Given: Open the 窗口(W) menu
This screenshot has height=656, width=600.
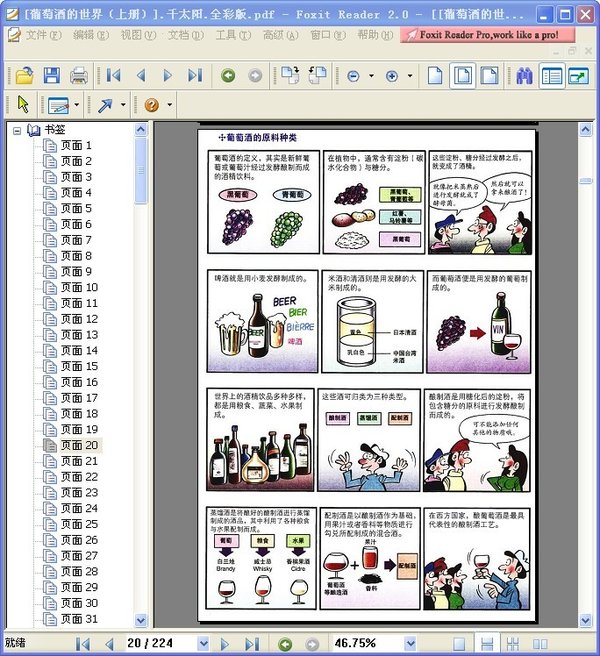Looking at the screenshot, I should click(x=328, y=35).
